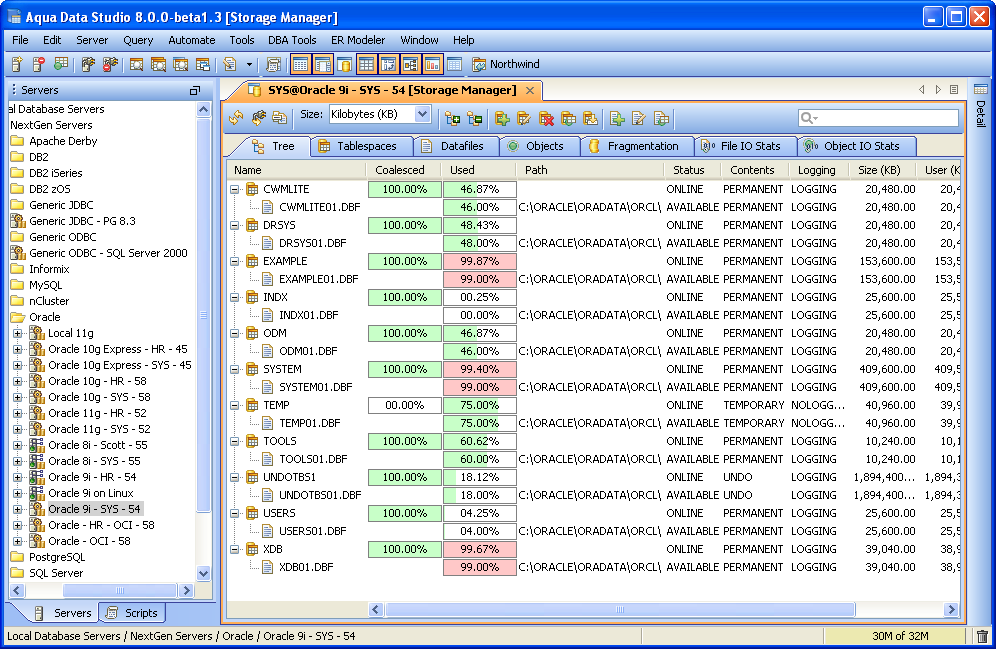
Task: Collapse the SYSTEM tablespace node
Action: coord(234,369)
